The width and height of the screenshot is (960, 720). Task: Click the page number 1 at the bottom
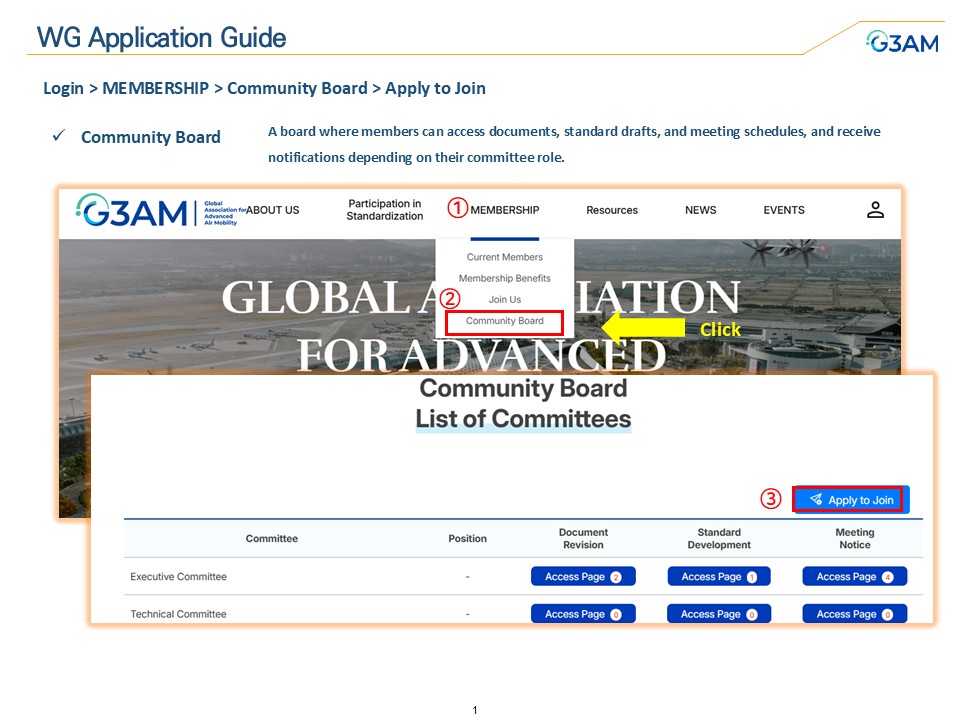pos(475,710)
